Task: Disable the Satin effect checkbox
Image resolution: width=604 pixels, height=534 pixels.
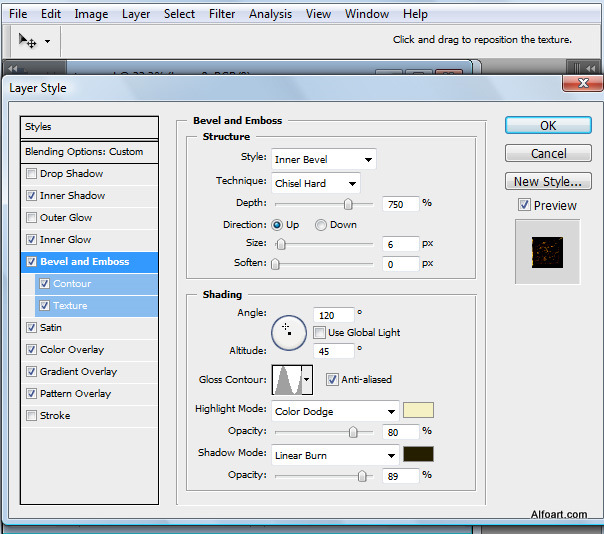Action: coord(32,328)
